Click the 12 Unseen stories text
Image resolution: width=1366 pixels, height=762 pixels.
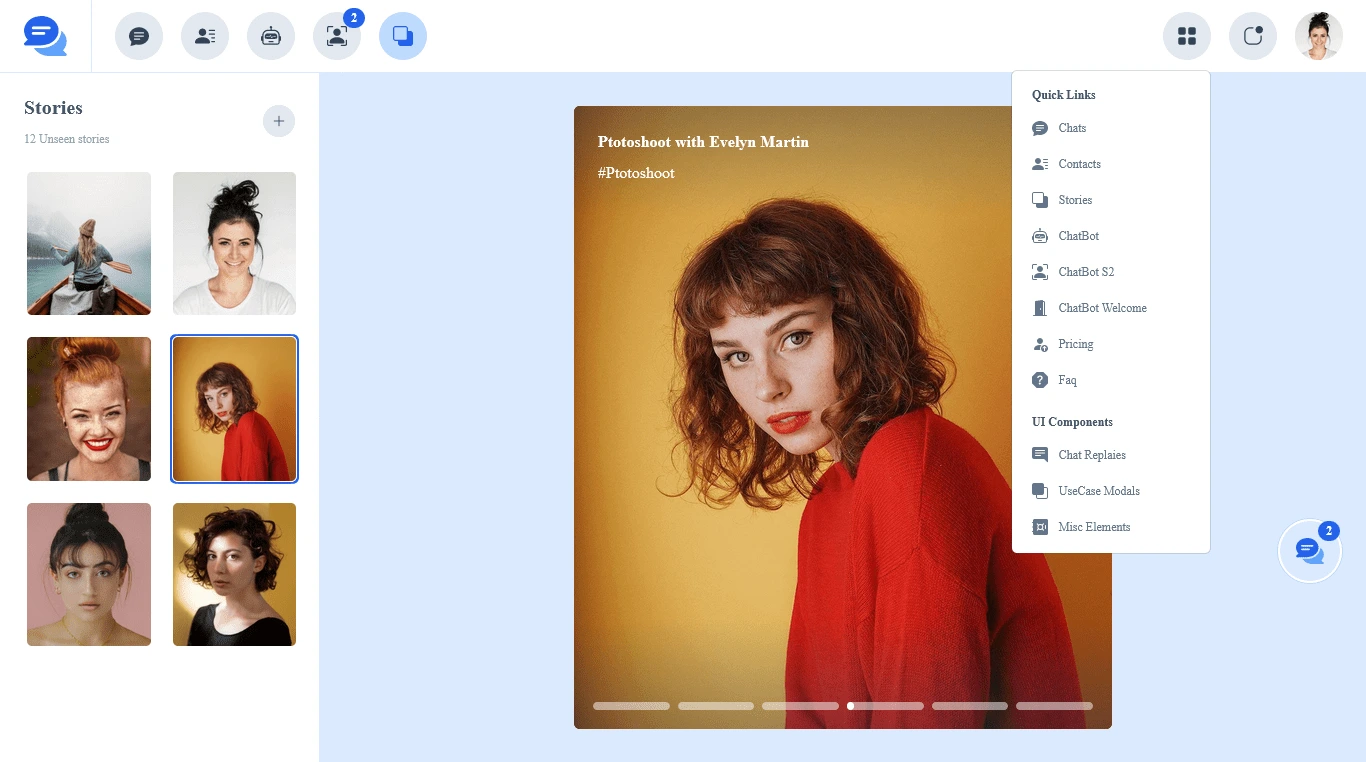tap(67, 139)
